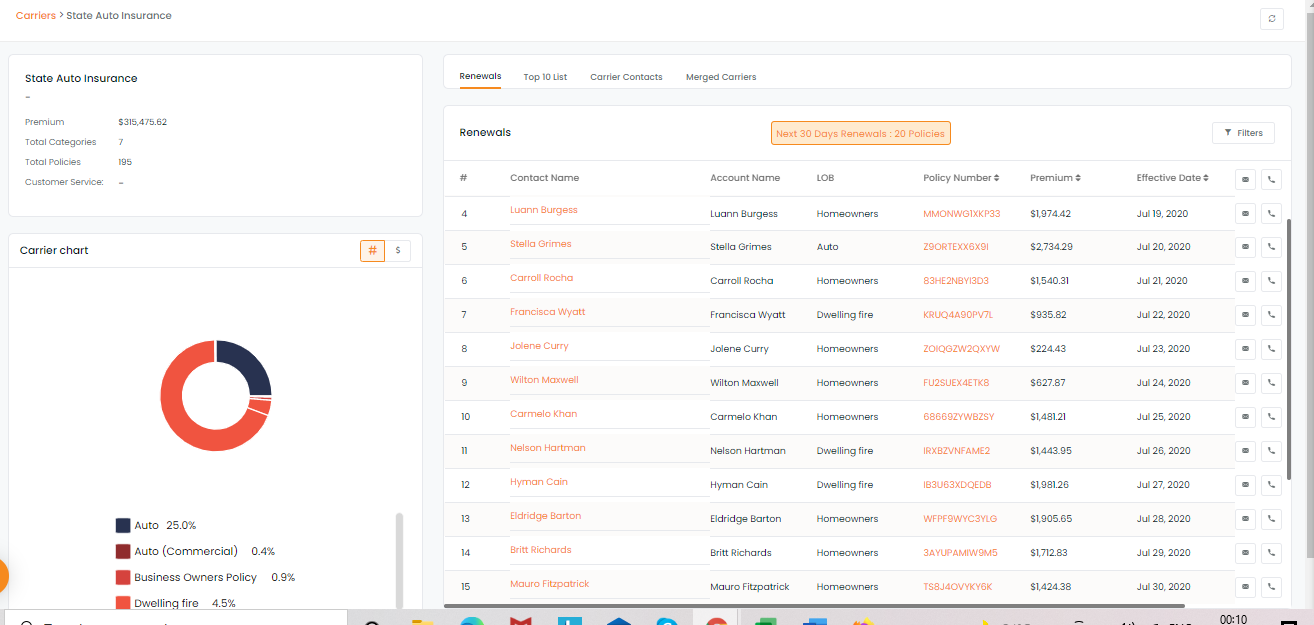Click the phone icon for Britt Richards

click(1271, 553)
